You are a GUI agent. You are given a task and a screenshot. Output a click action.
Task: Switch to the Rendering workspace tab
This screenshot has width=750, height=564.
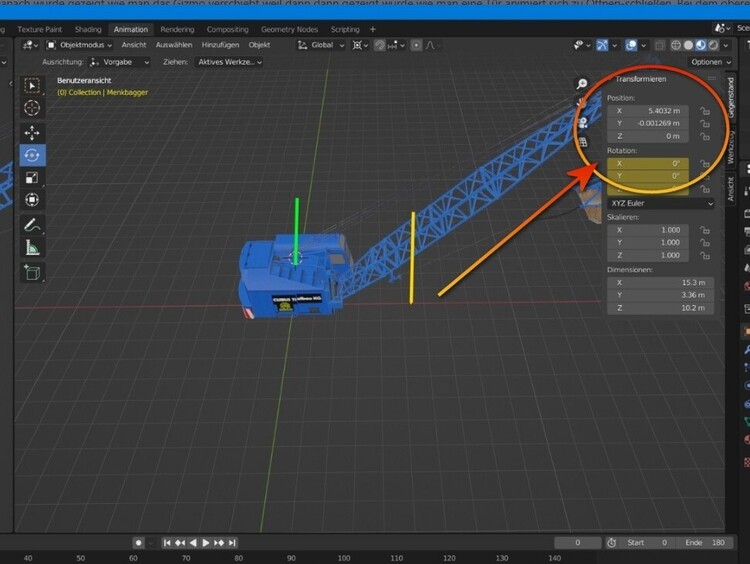(177, 30)
